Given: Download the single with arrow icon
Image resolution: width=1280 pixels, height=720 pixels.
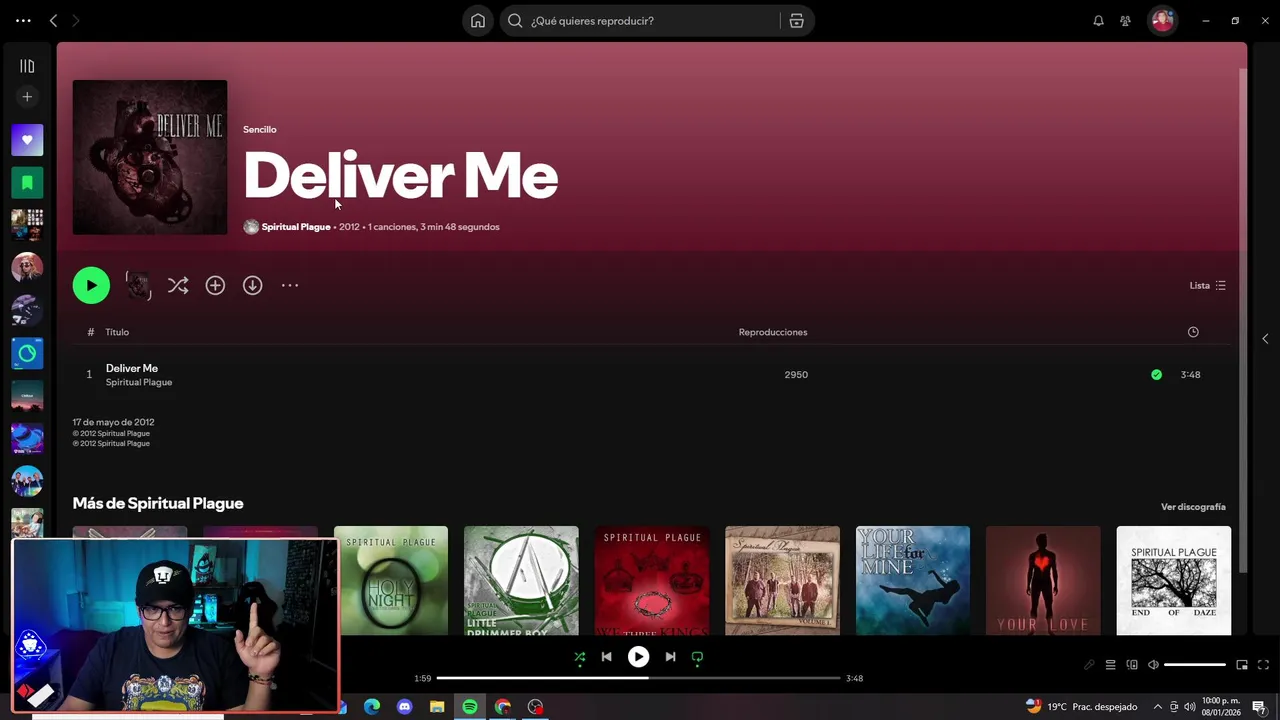Looking at the screenshot, I should pos(253,286).
